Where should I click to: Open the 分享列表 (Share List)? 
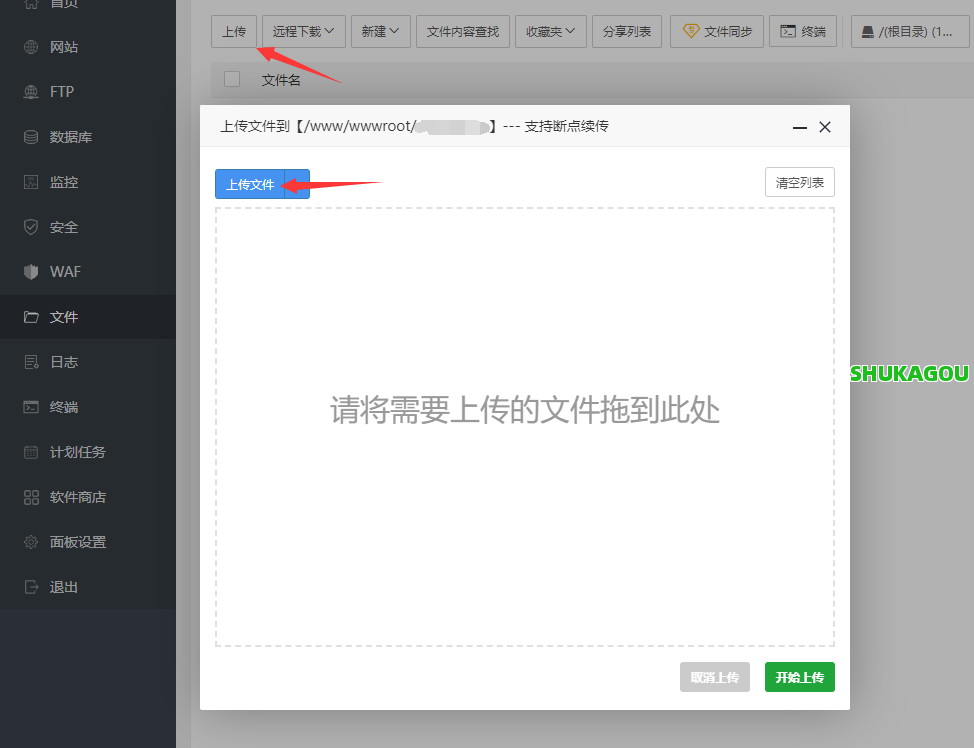pyautogui.click(x=626, y=31)
